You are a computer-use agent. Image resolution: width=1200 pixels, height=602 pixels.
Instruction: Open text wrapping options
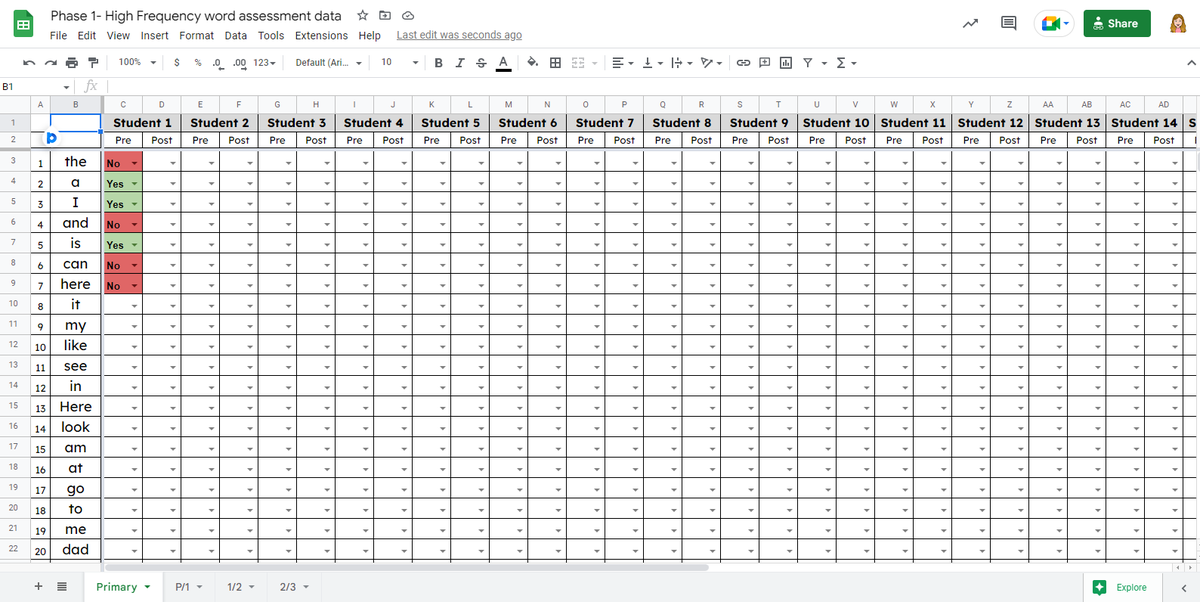click(680, 62)
